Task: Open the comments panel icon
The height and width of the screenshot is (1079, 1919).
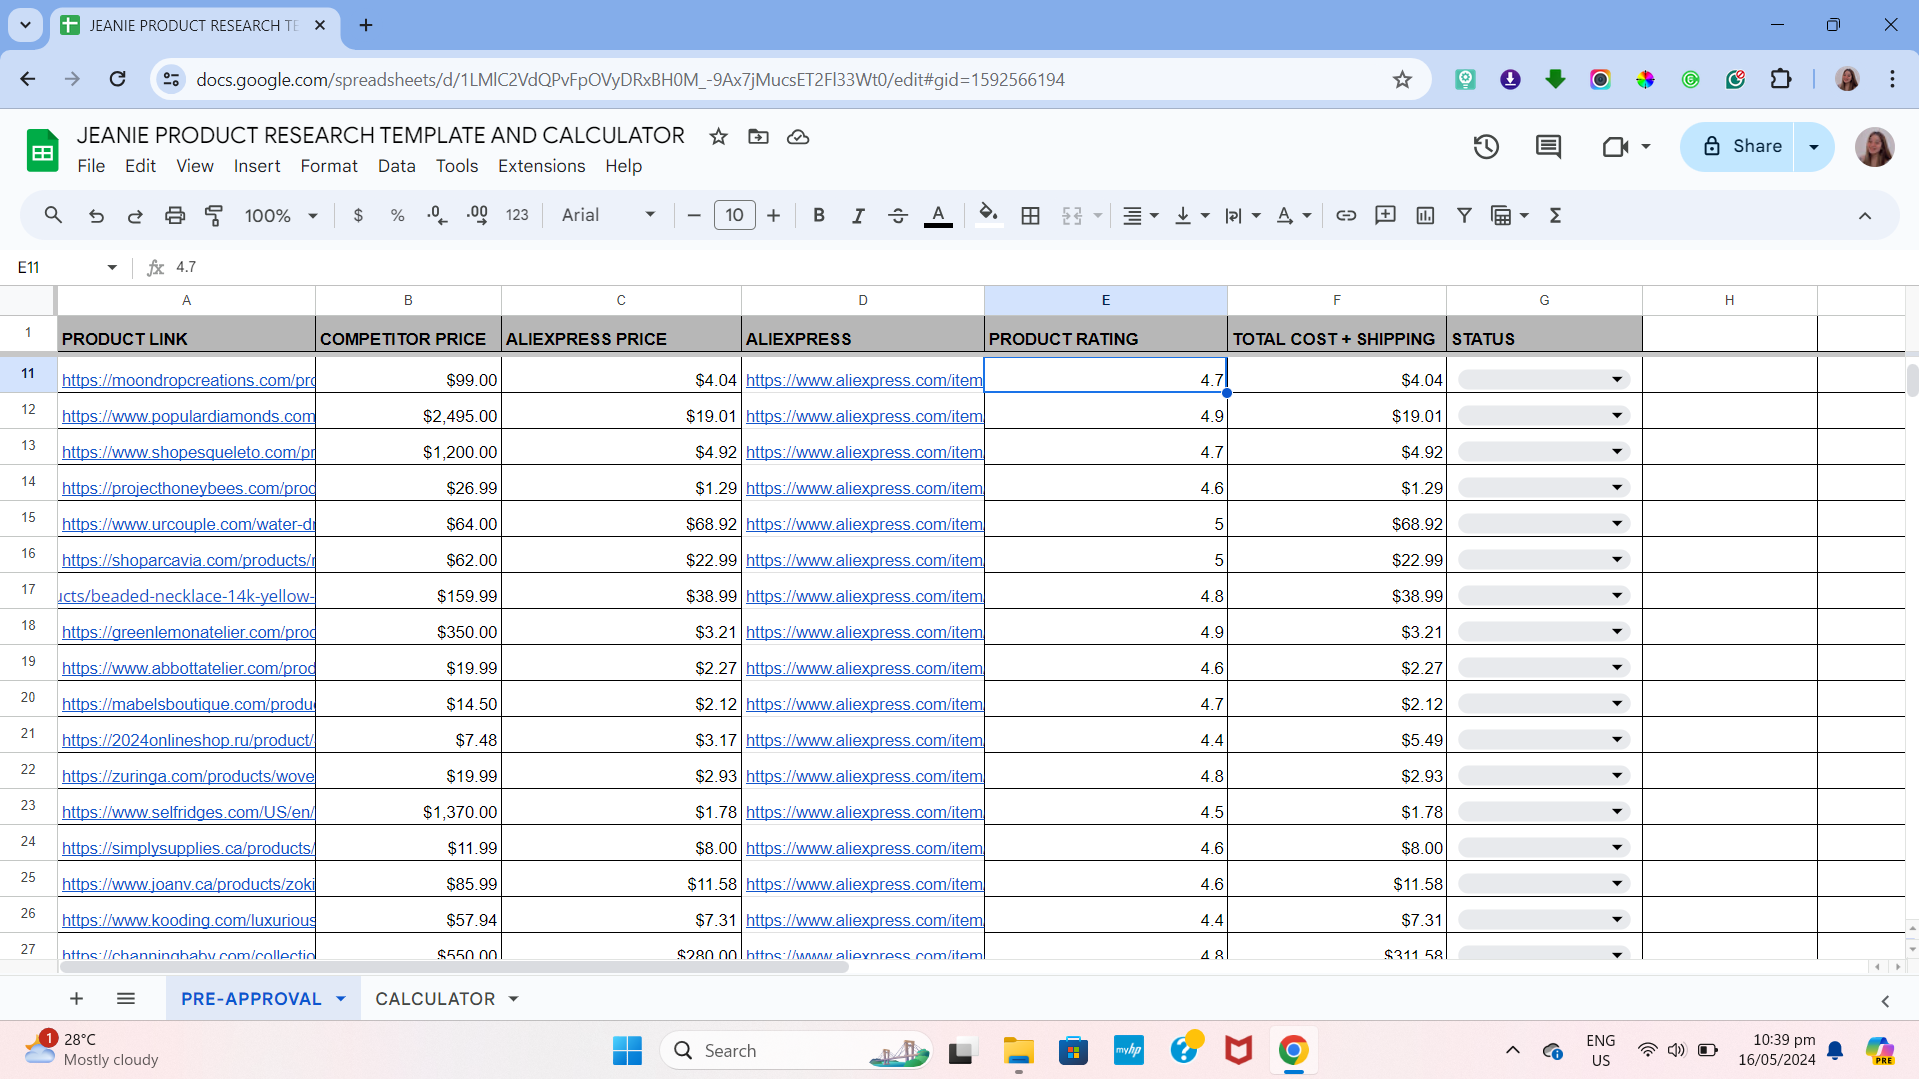Action: coord(1548,147)
